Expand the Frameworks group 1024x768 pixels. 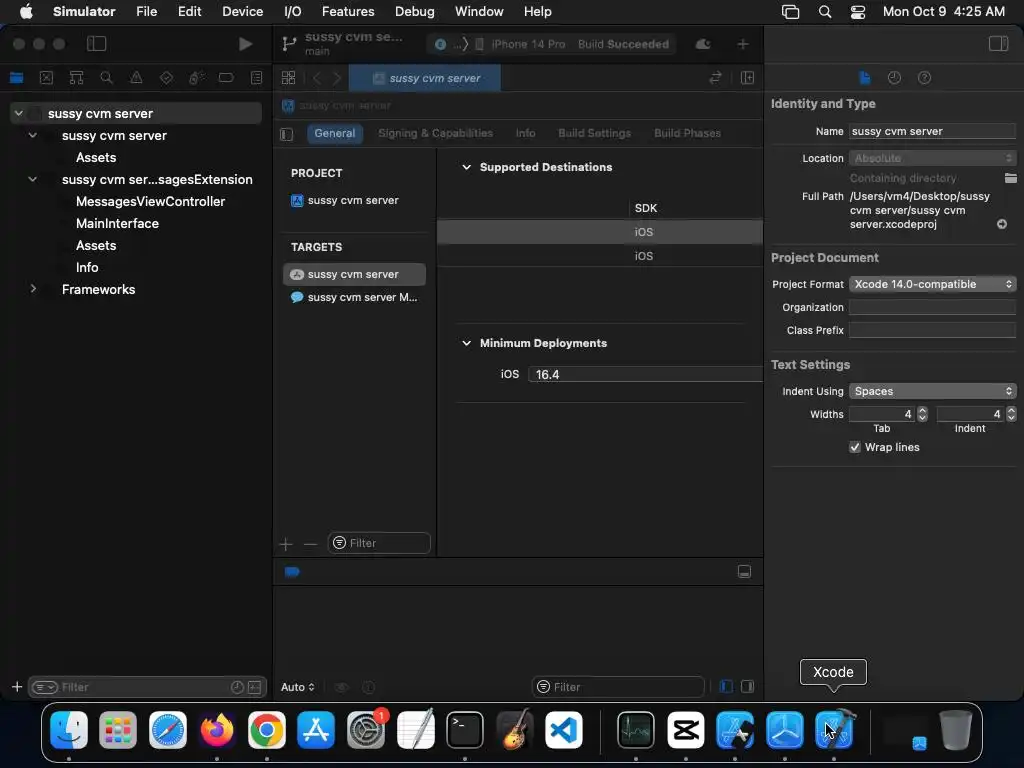pyautogui.click(x=33, y=289)
